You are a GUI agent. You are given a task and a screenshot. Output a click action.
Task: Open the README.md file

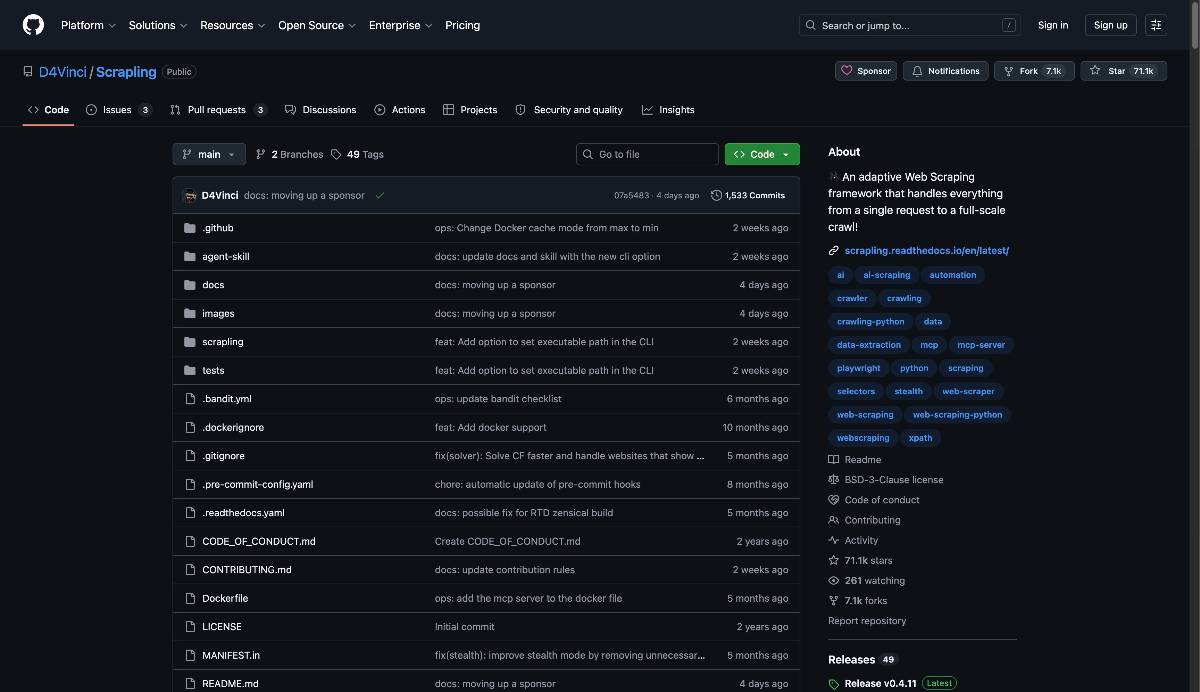(x=230, y=684)
